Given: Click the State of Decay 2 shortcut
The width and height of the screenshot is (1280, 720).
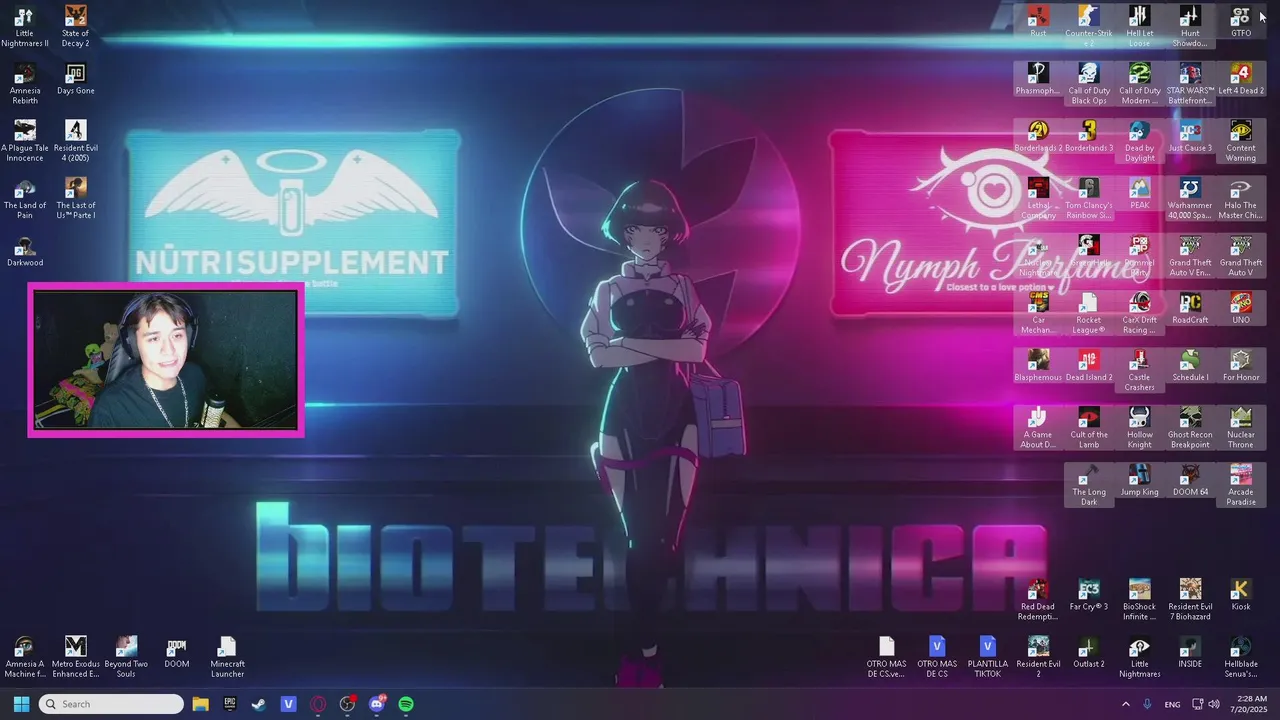Looking at the screenshot, I should pos(75,26).
